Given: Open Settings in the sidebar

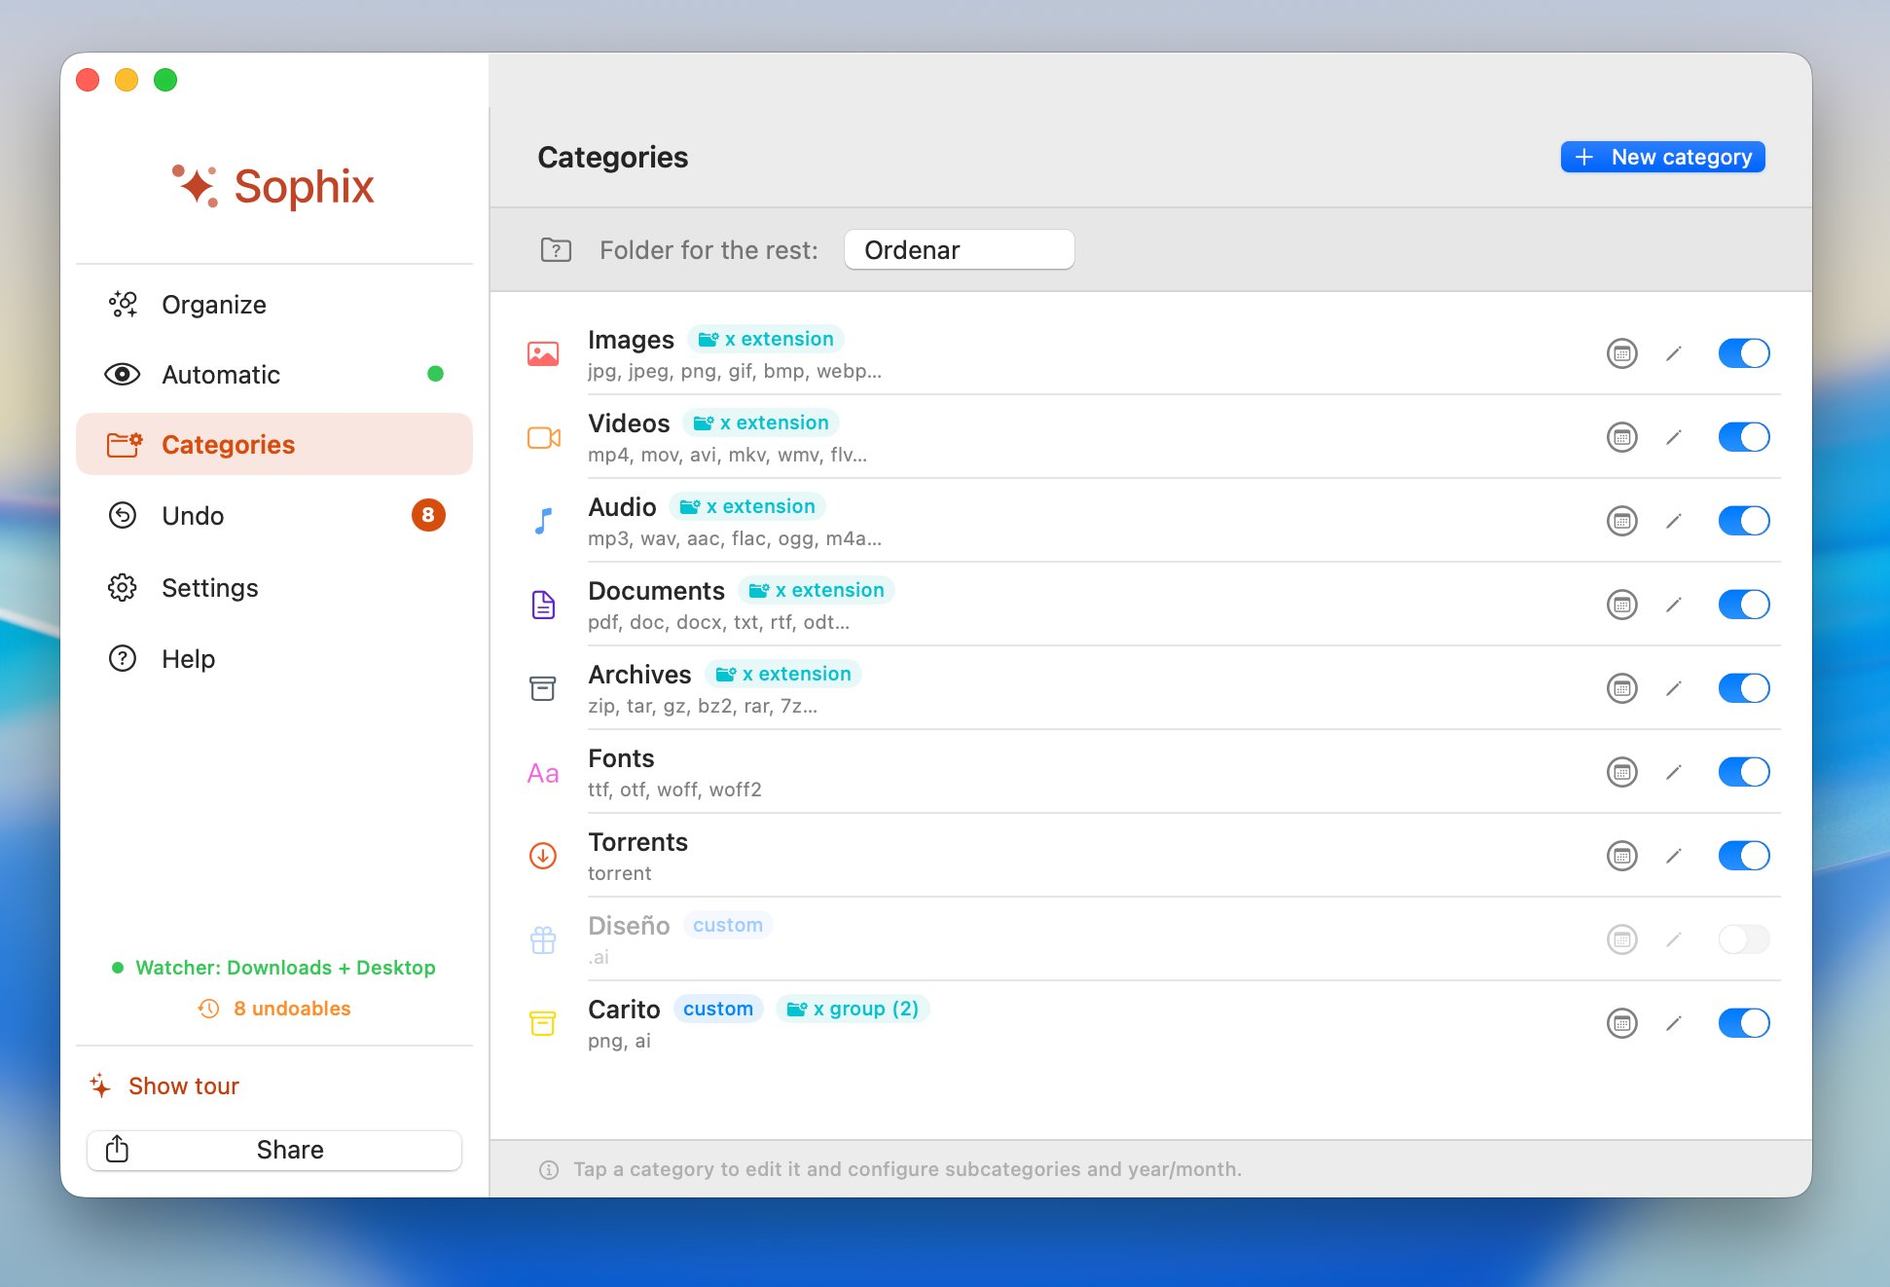Looking at the screenshot, I should tap(274, 587).
